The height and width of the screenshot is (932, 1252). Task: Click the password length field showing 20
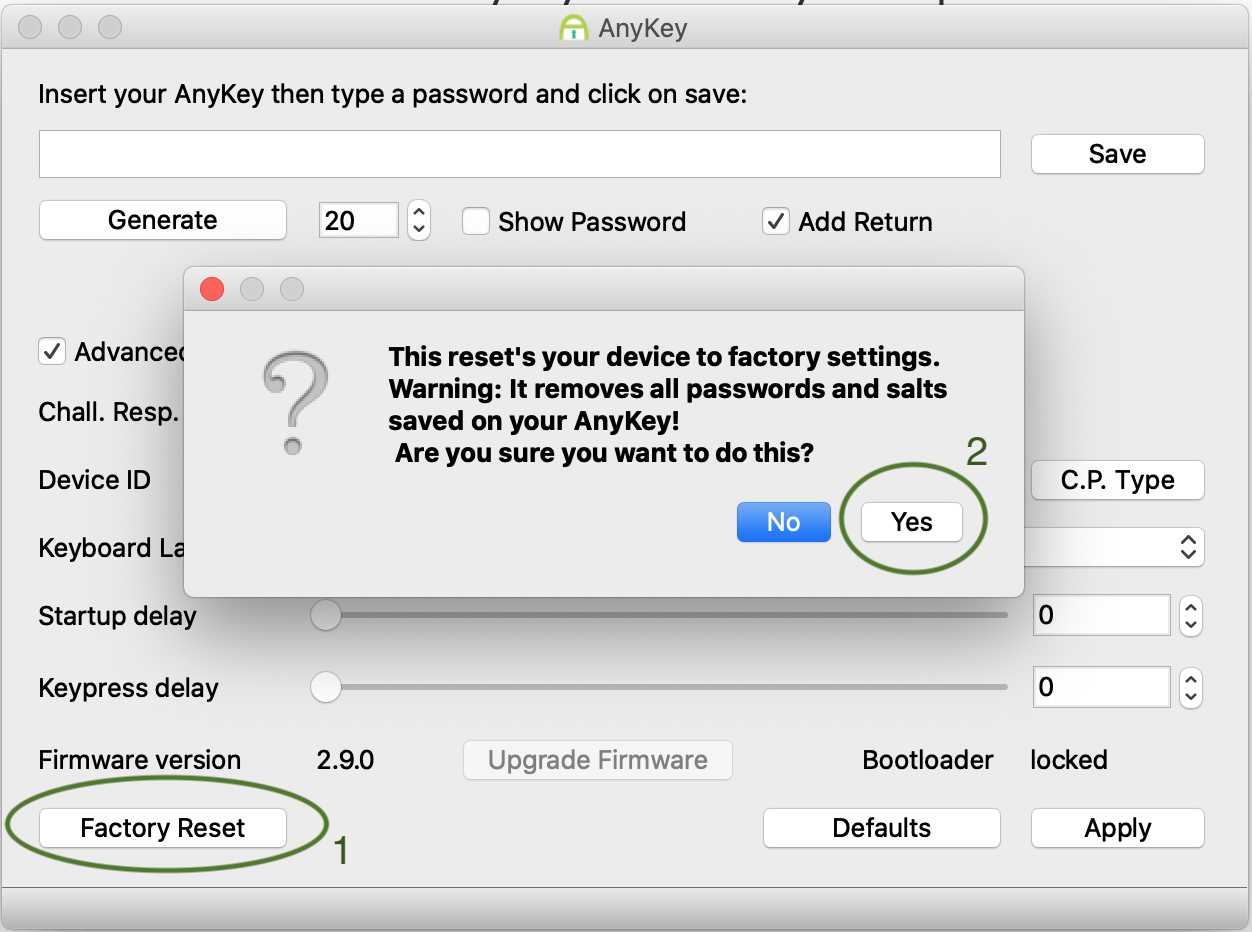pos(359,220)
